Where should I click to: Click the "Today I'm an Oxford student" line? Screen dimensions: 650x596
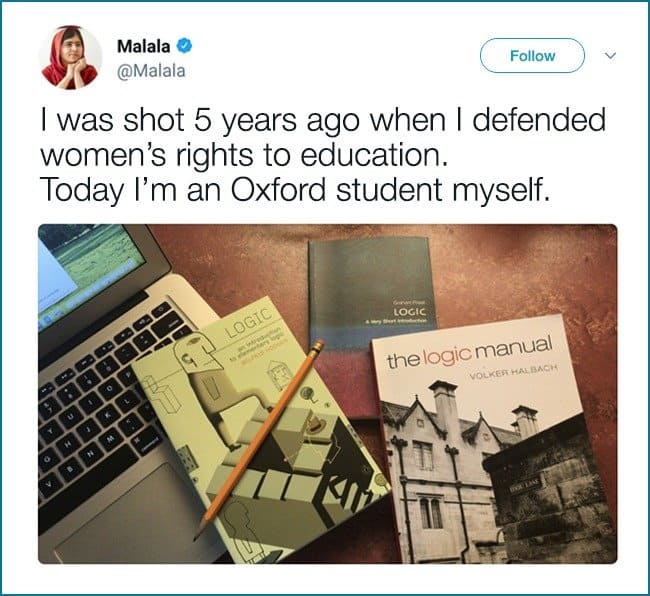(295, 189)
